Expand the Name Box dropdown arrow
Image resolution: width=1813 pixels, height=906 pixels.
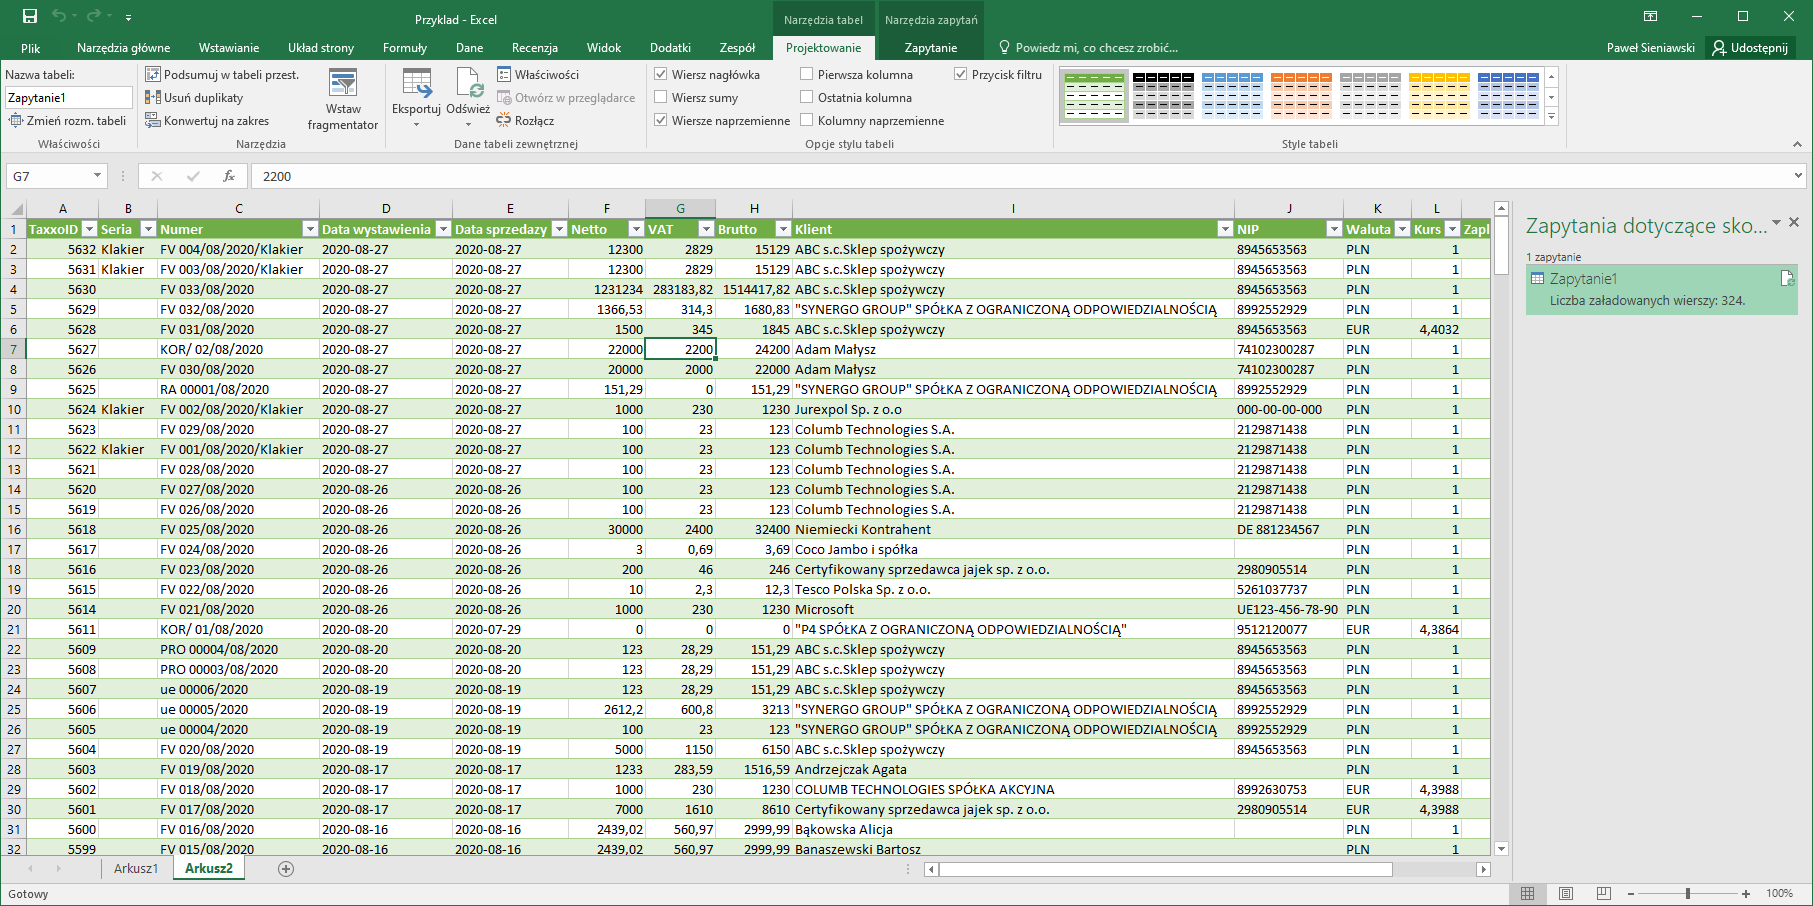97,176
